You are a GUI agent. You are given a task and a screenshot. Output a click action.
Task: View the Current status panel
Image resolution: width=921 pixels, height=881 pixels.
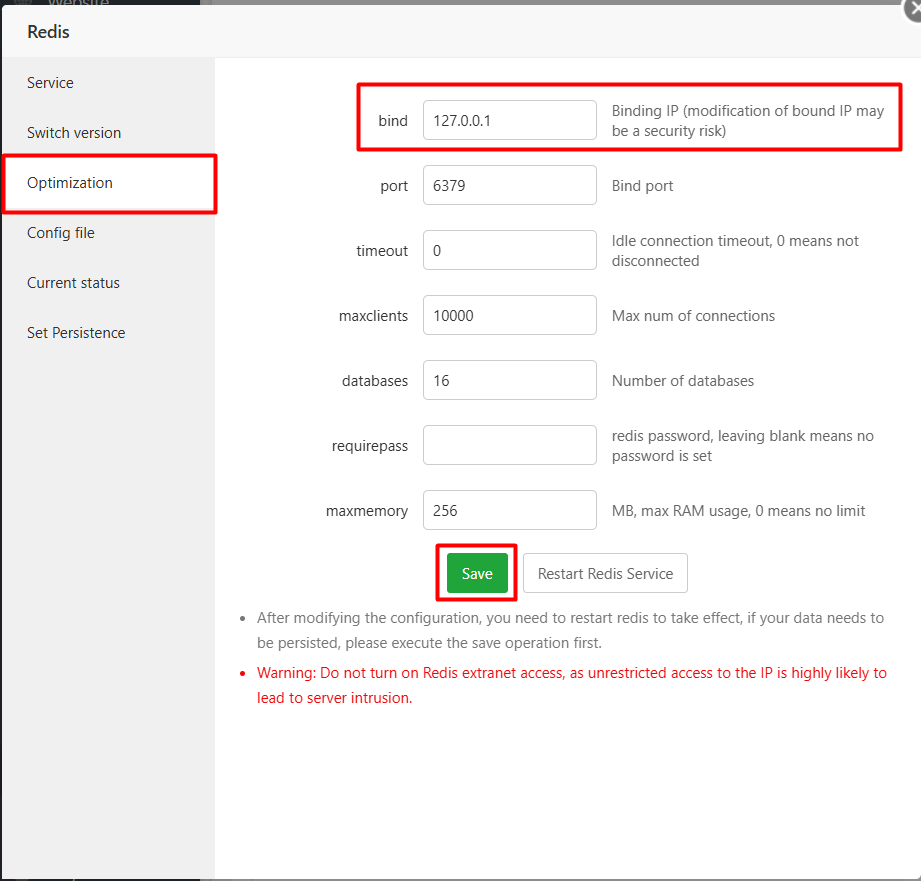click(71, 282)
